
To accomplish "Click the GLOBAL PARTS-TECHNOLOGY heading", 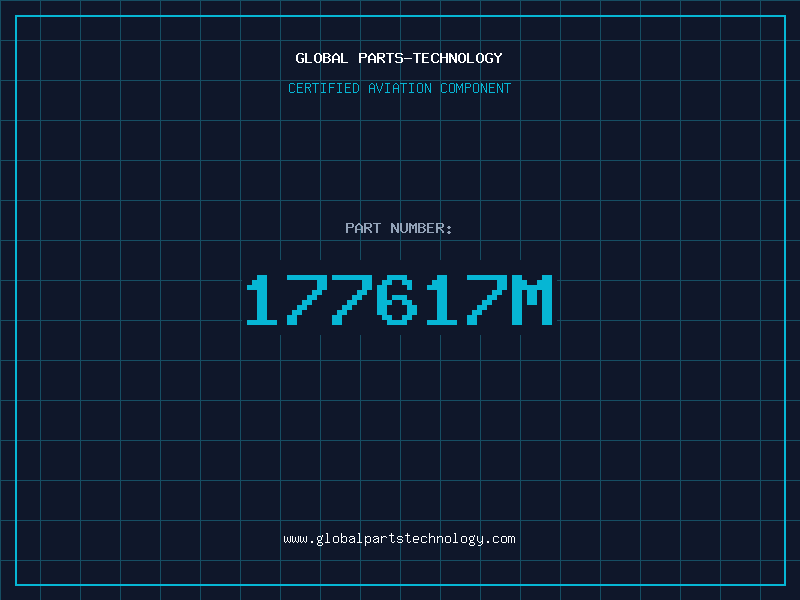I will pyautogui.click(x=399, y=58).
